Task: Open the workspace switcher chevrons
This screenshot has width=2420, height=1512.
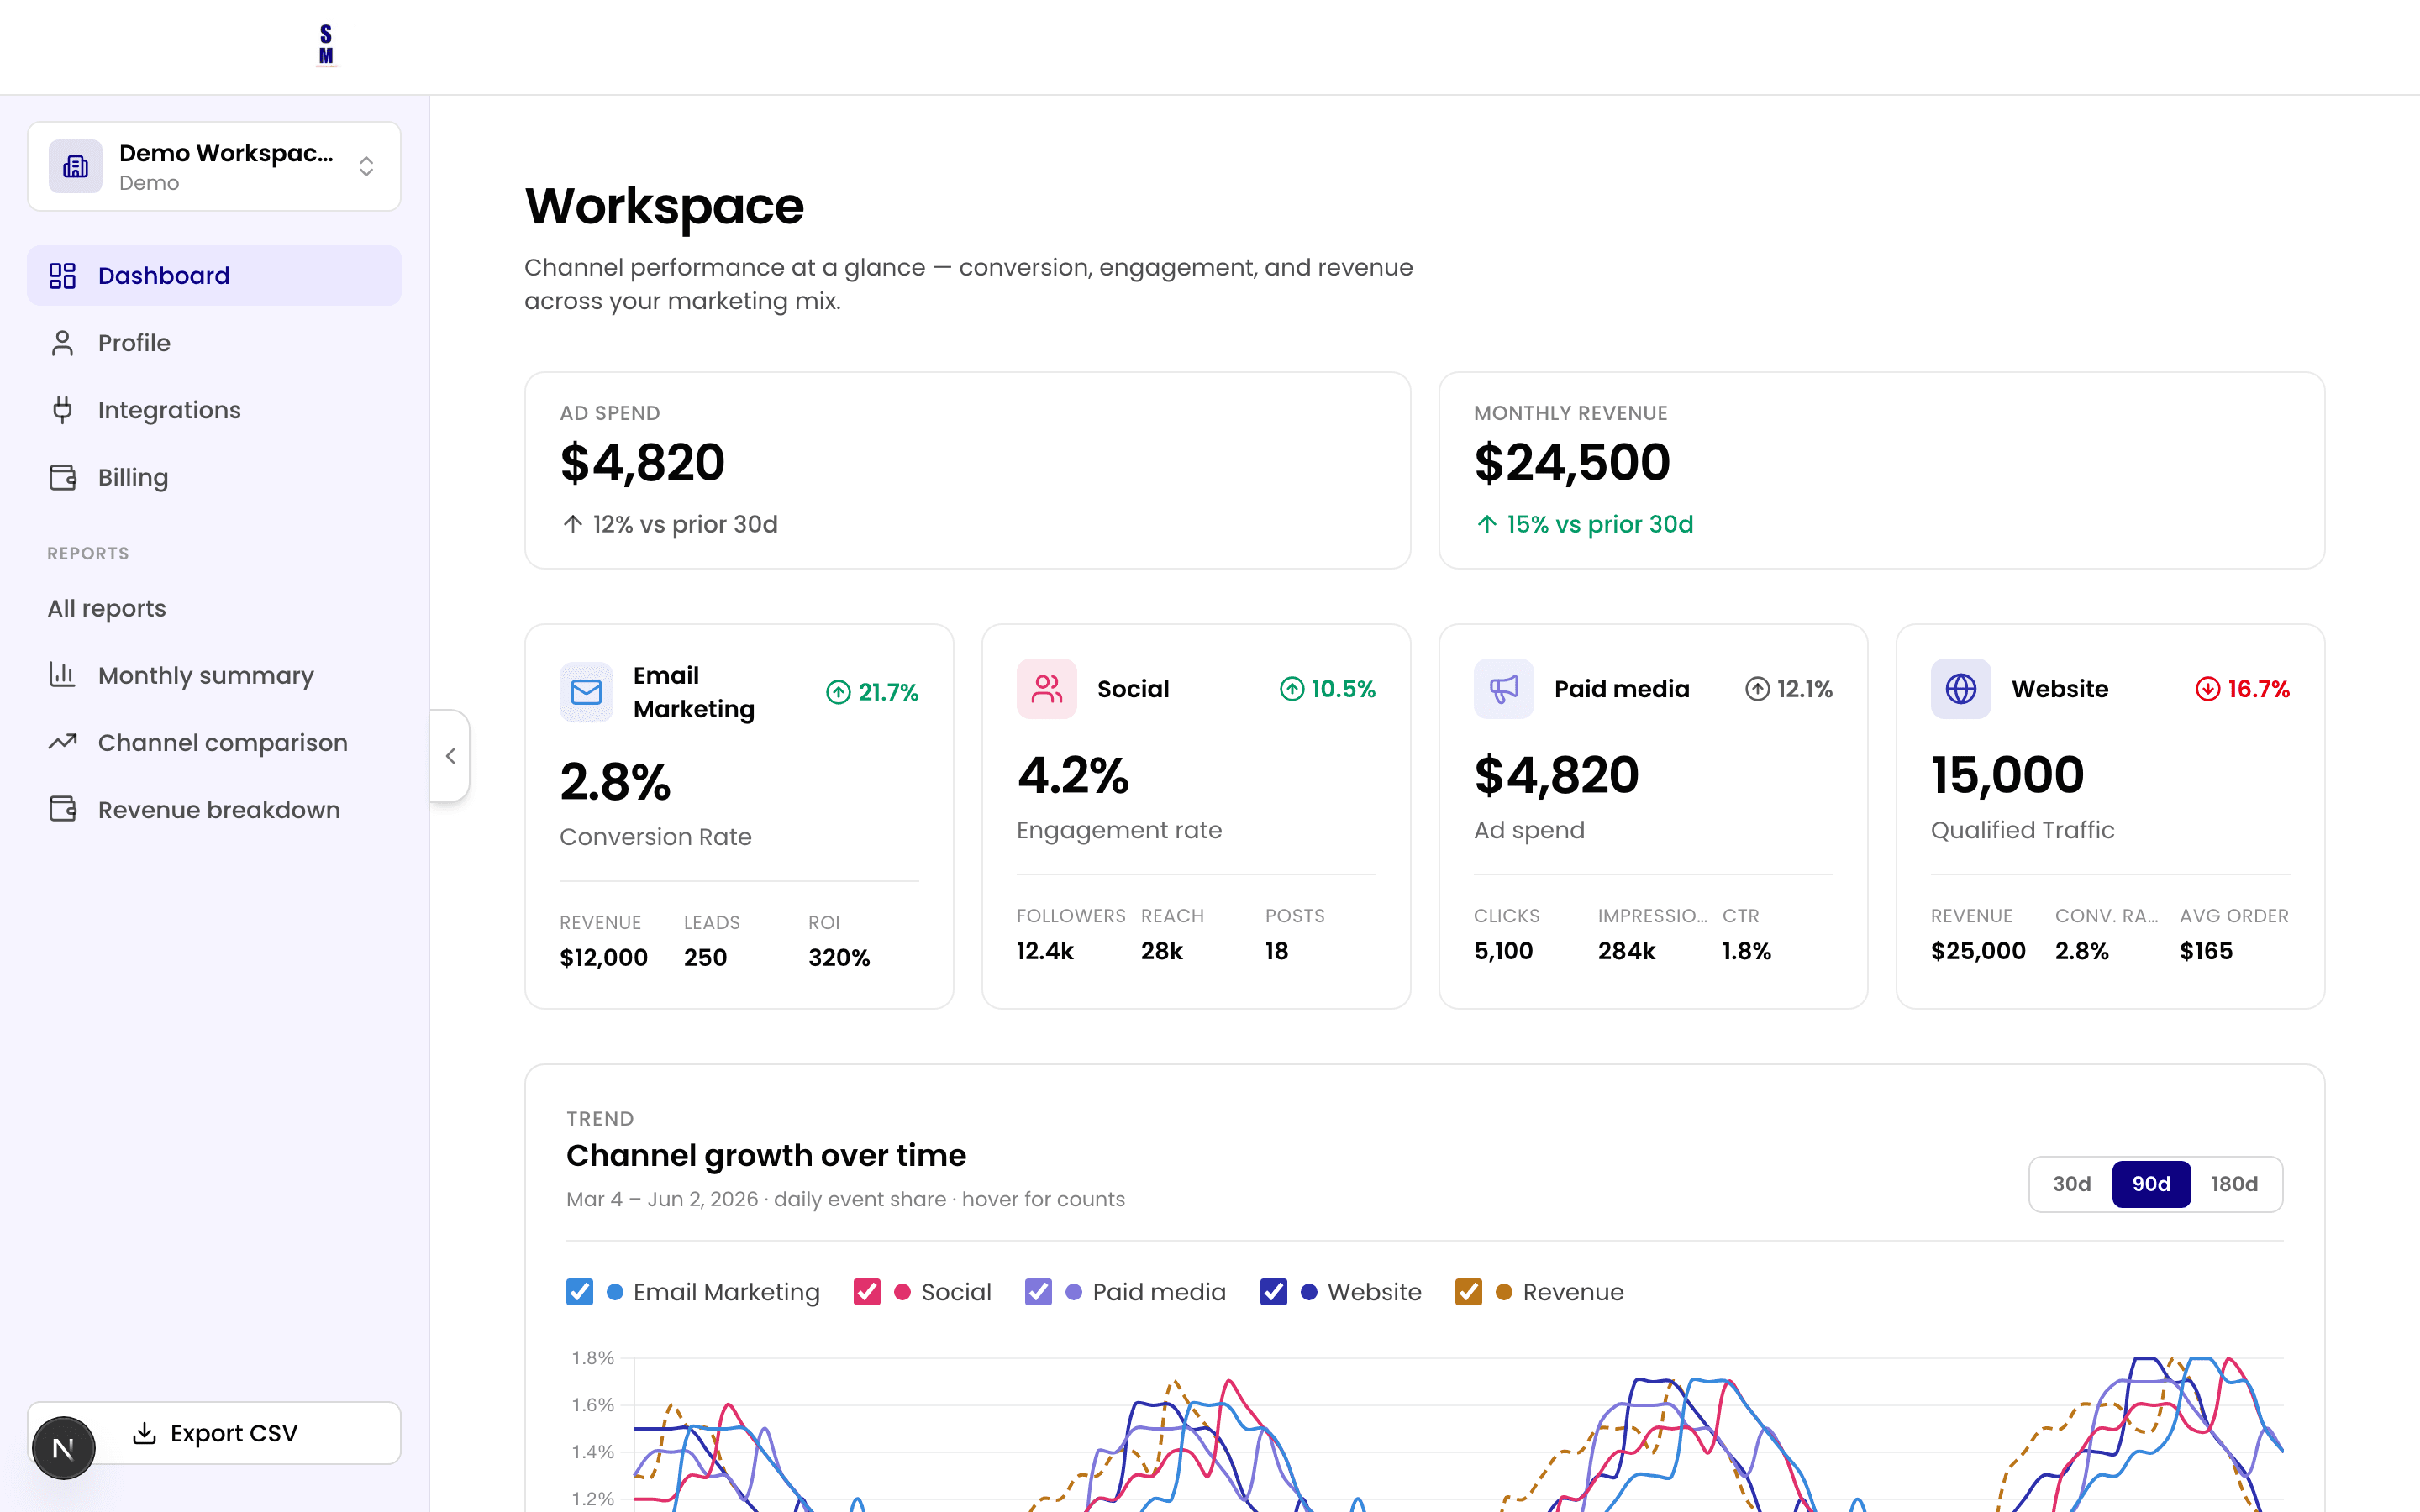Action: pos(366,166)
